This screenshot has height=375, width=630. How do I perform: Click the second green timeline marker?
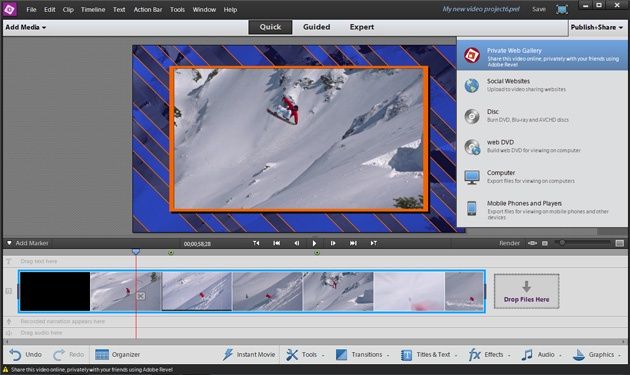click(317, 252)
